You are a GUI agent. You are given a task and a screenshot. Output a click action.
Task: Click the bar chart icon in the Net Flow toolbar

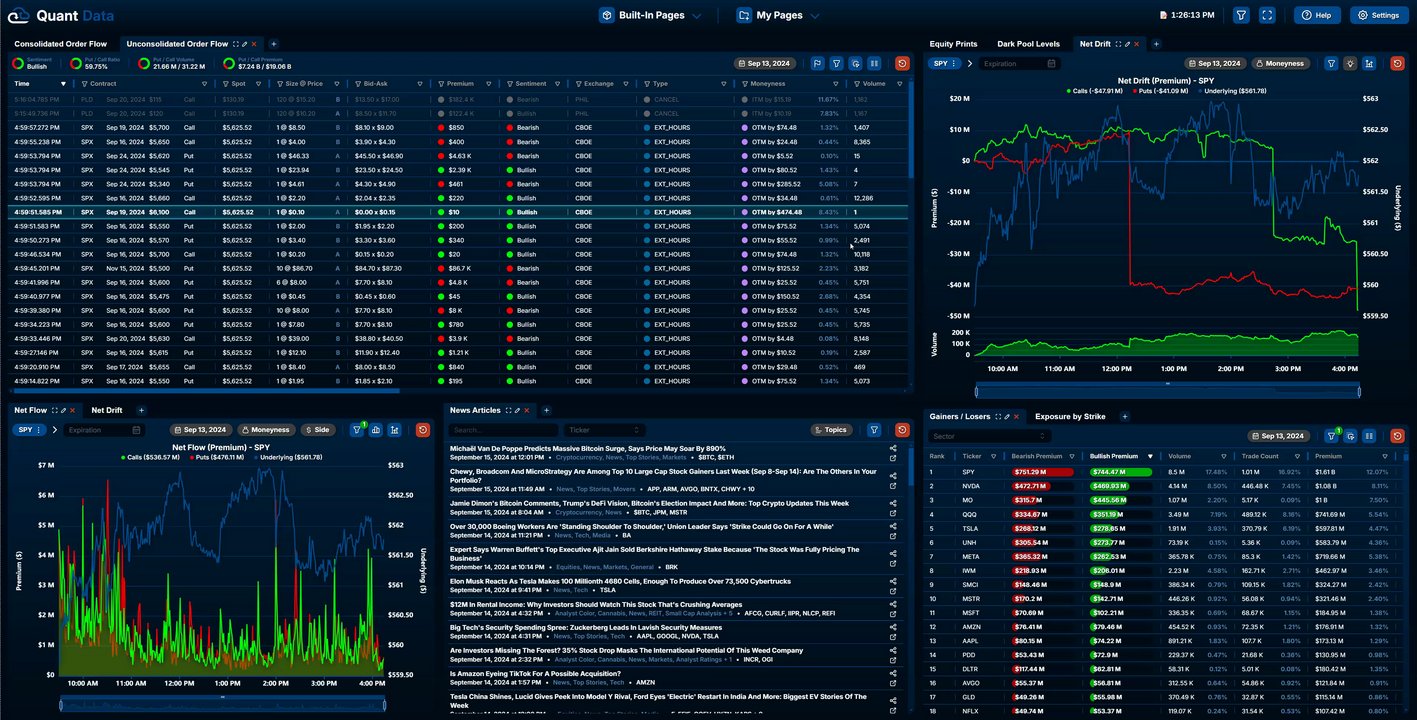pyautogui.click(x=376, y=430)
